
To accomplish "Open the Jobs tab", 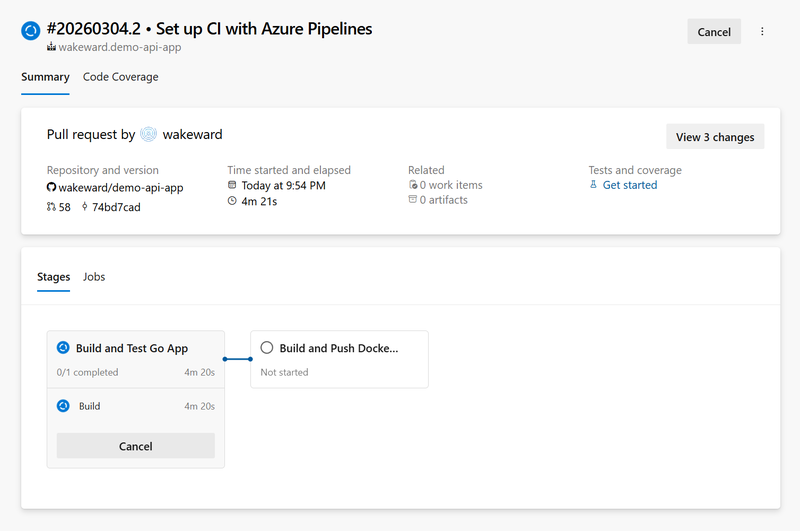I will coord(94,277).
